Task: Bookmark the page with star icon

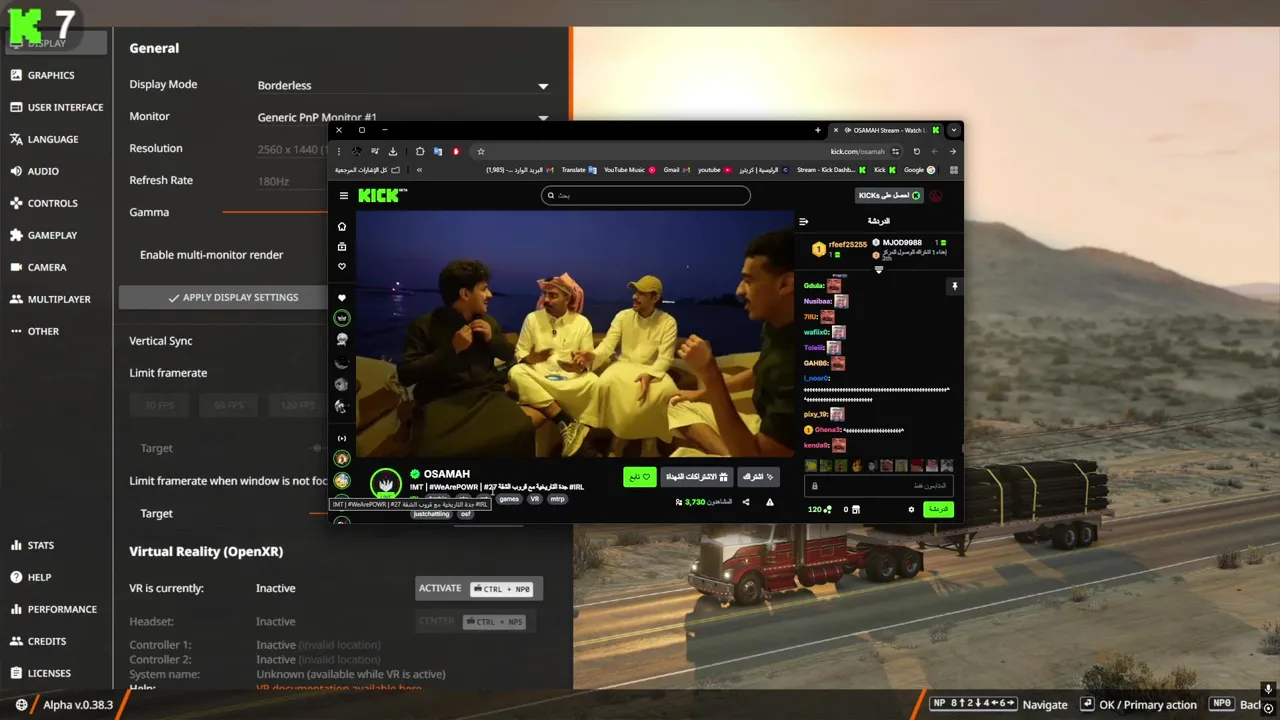Action: click(480, 152)
